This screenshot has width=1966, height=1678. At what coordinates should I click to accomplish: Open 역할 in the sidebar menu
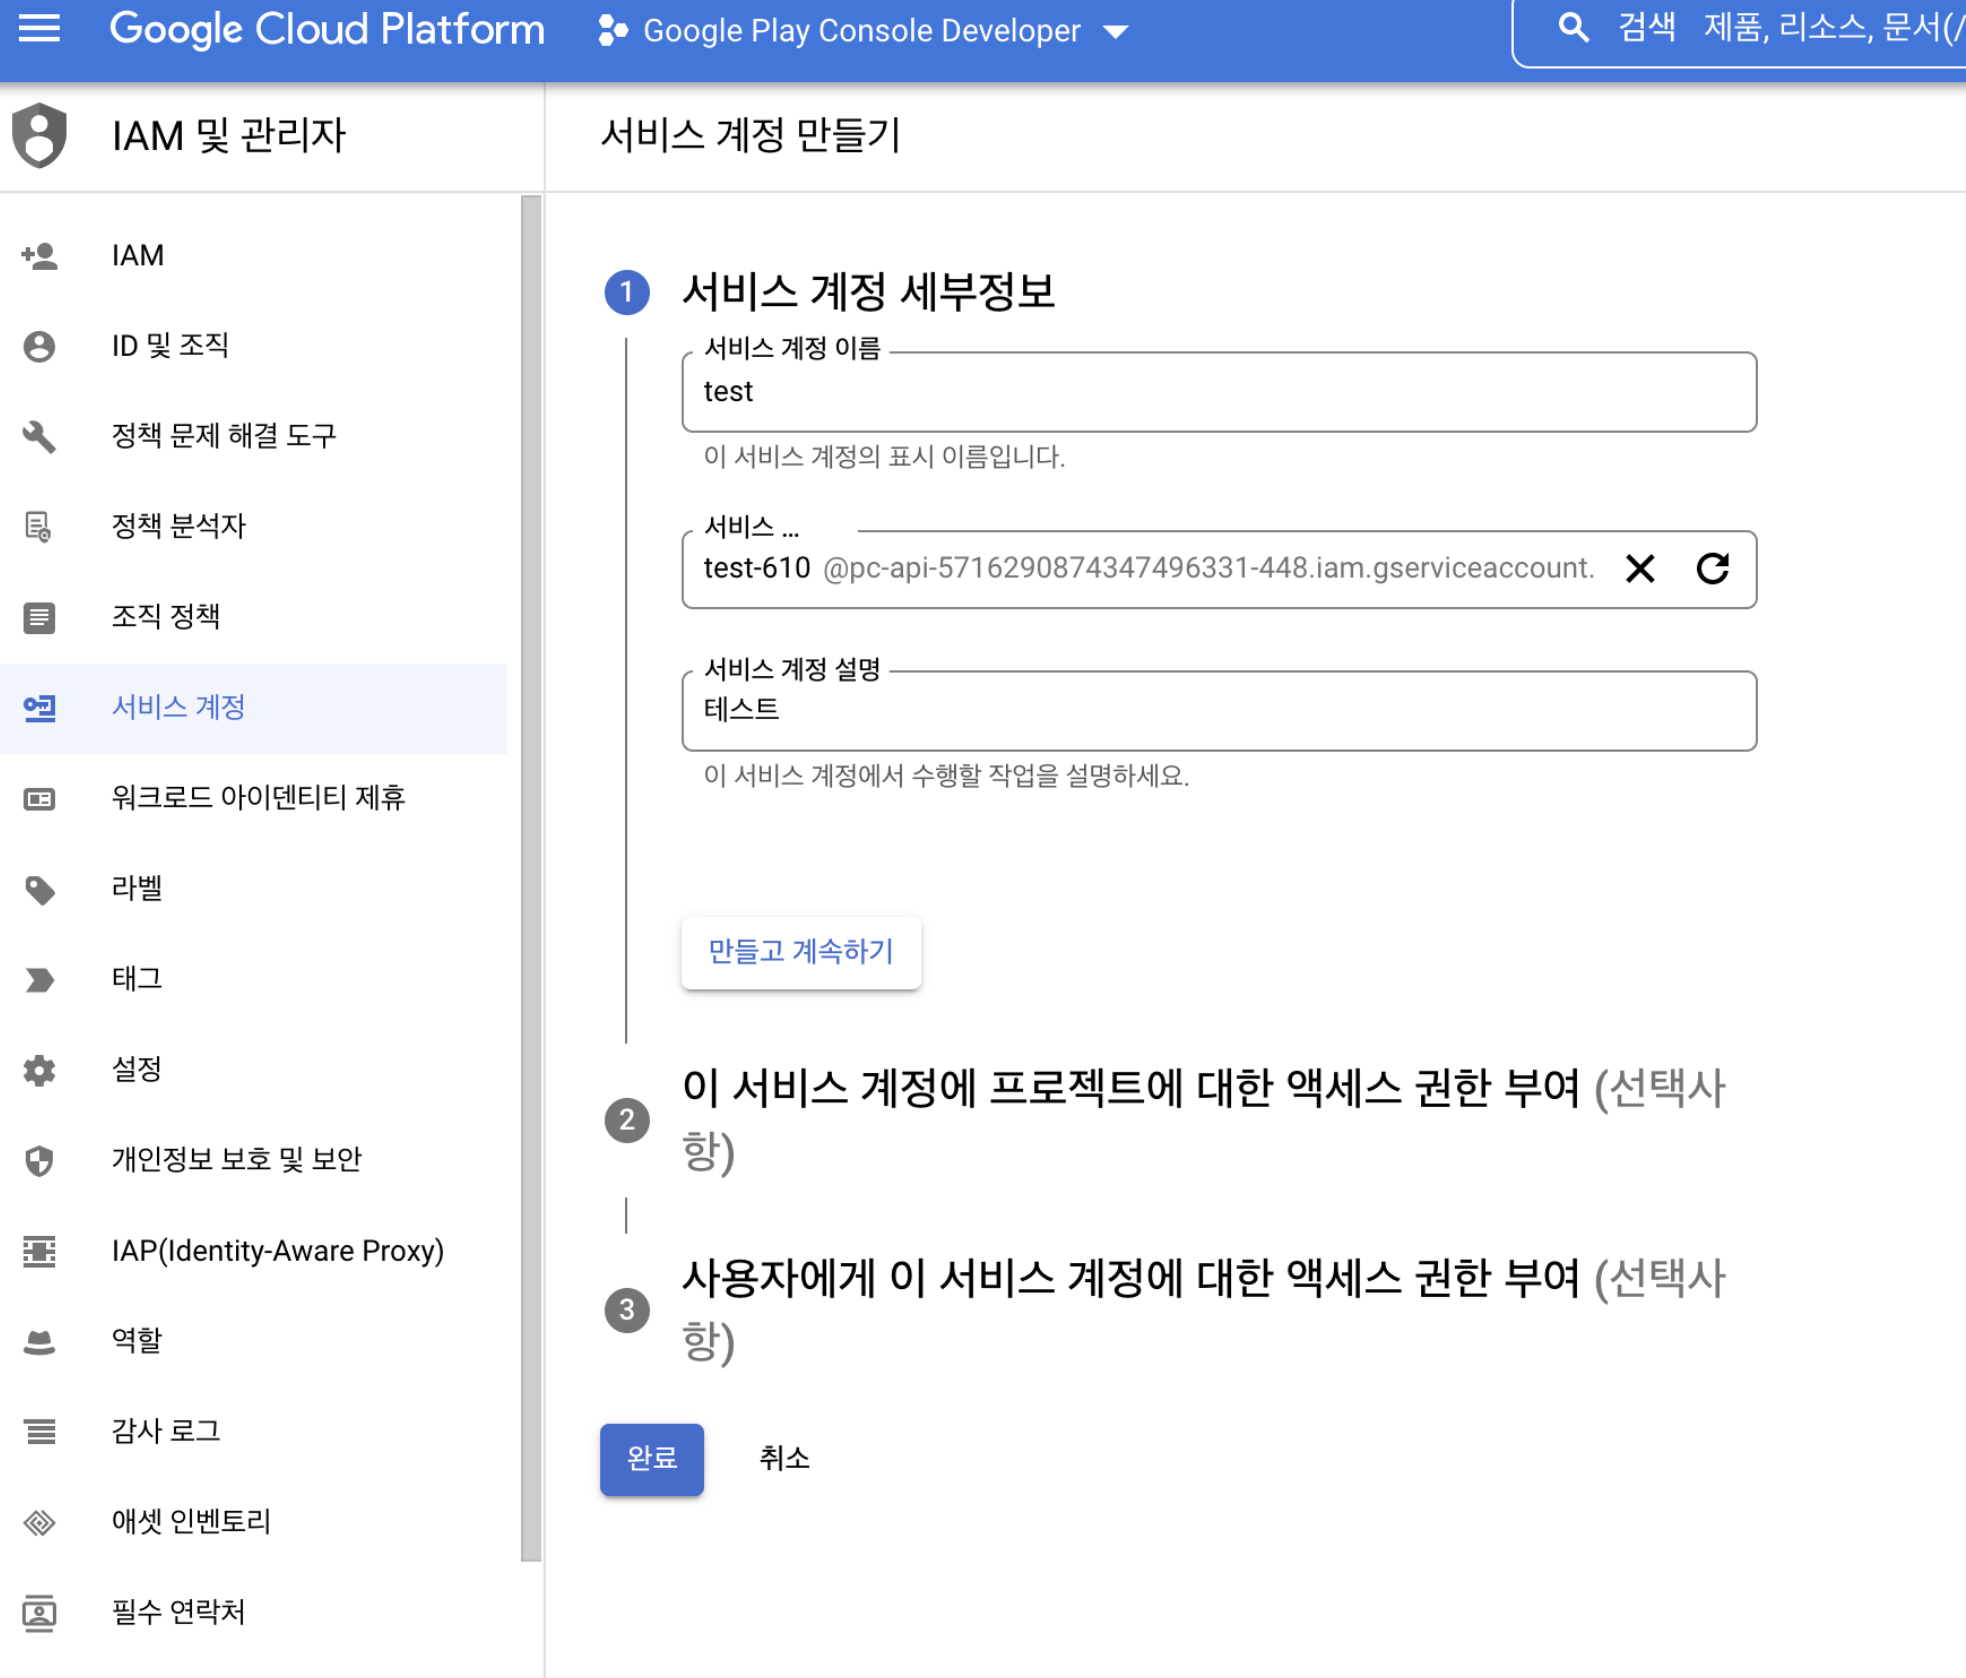[136, 1340]
